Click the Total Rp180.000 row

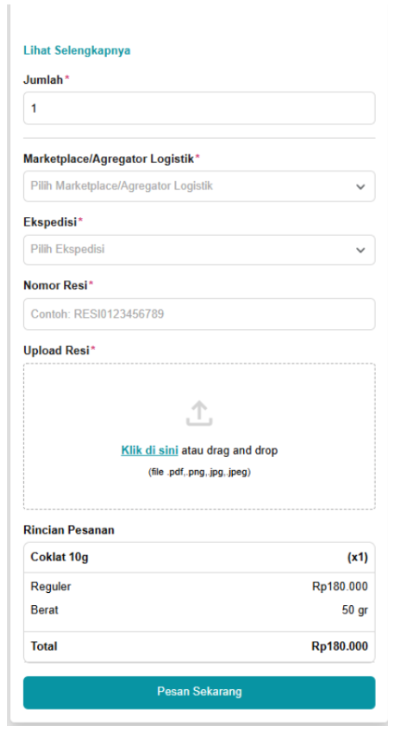coord(199,647)
